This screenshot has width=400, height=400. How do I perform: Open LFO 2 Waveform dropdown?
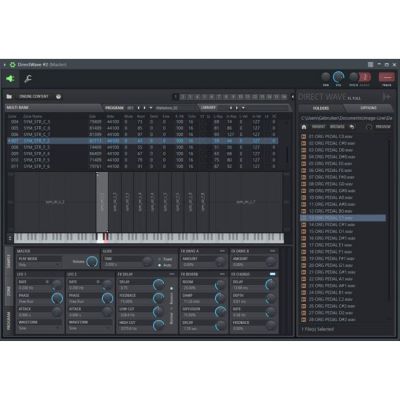pyautogui.click(x=90, y=328)
